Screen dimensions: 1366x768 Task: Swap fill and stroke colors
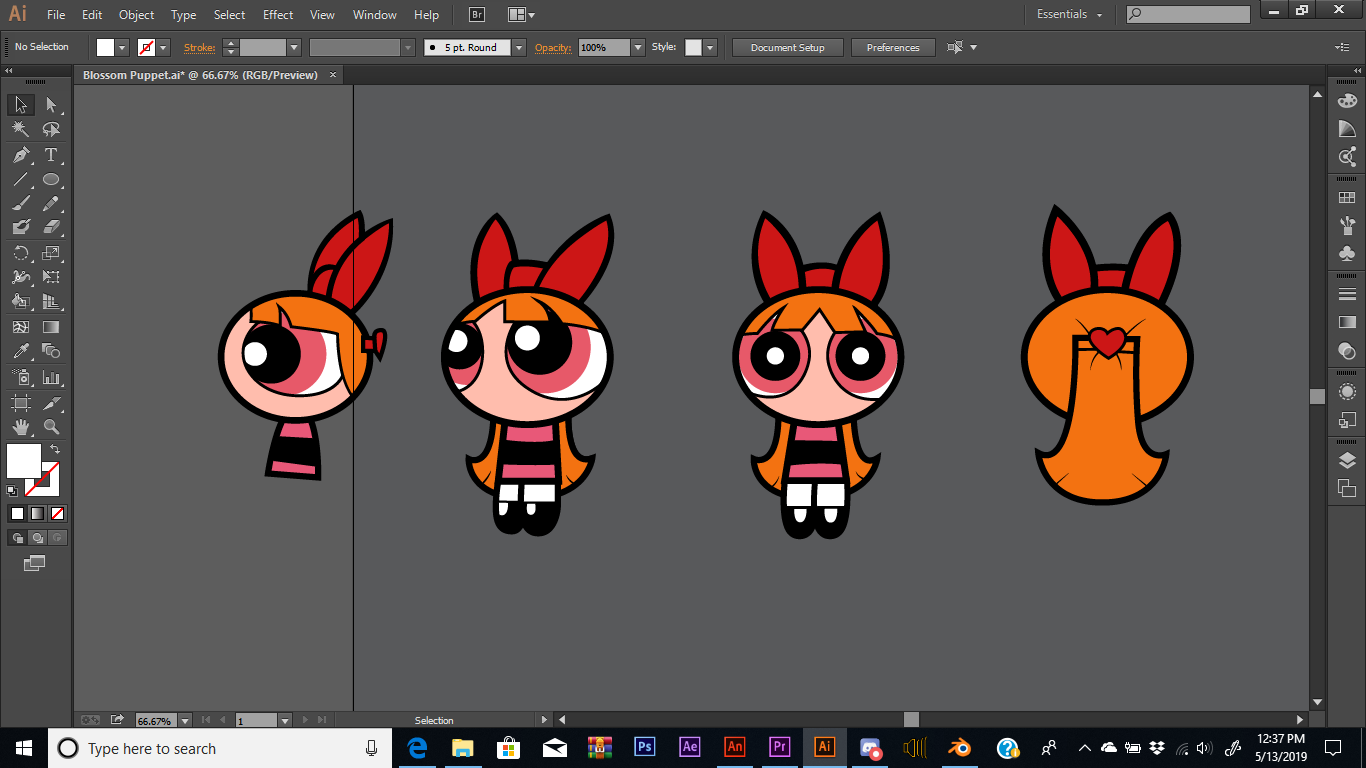tap(55, 449)
